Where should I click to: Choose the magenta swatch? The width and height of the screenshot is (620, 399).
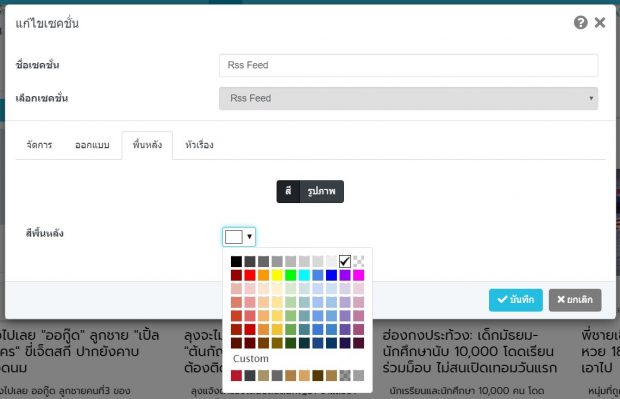(358, 275)
